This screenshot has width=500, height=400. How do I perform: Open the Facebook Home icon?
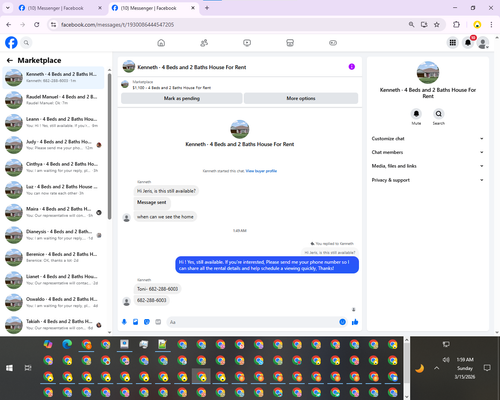(x=161, y=43)
